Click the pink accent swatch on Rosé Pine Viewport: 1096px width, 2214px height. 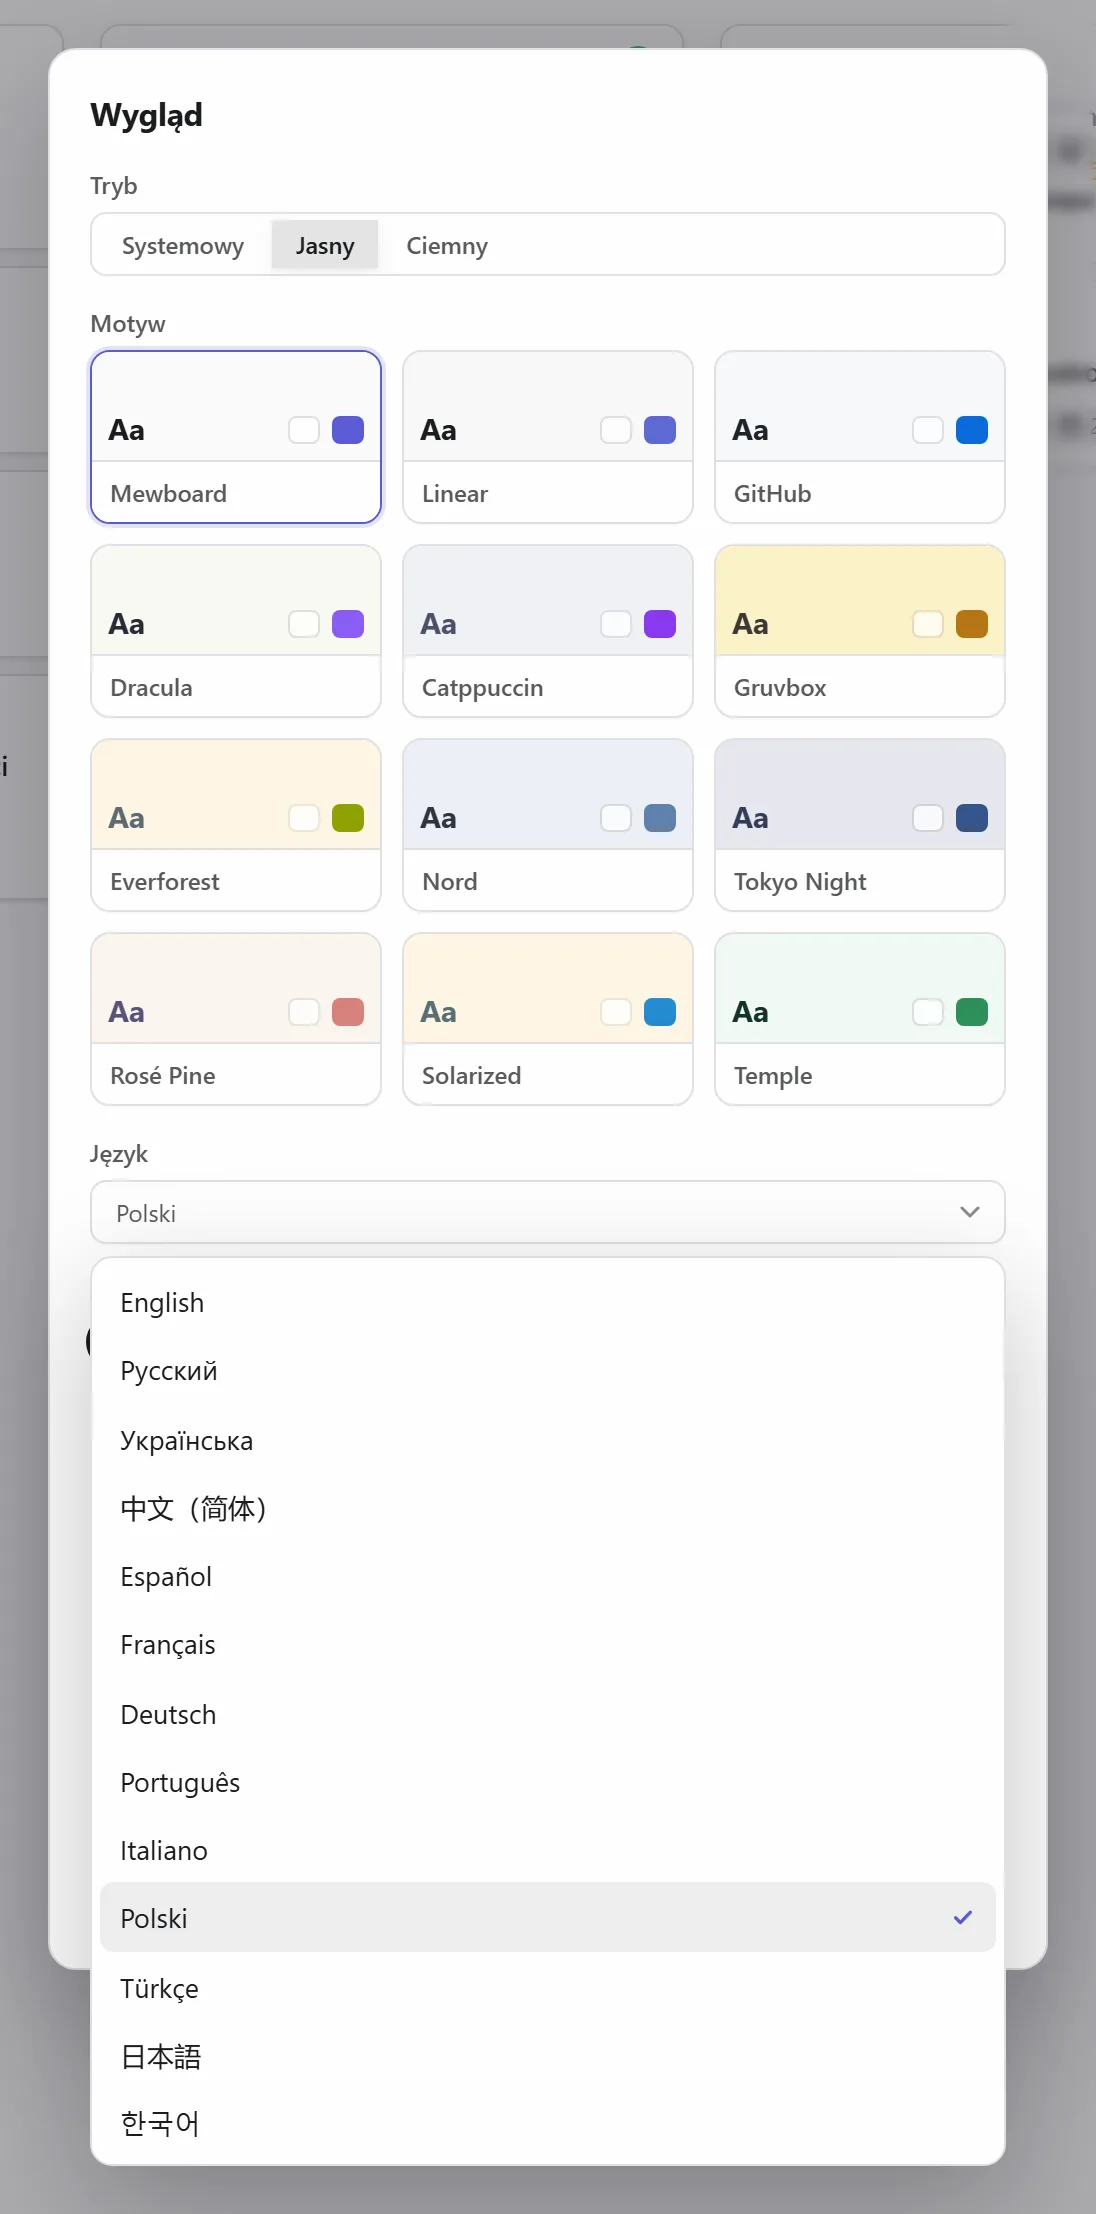click(x=348, y=1012)
